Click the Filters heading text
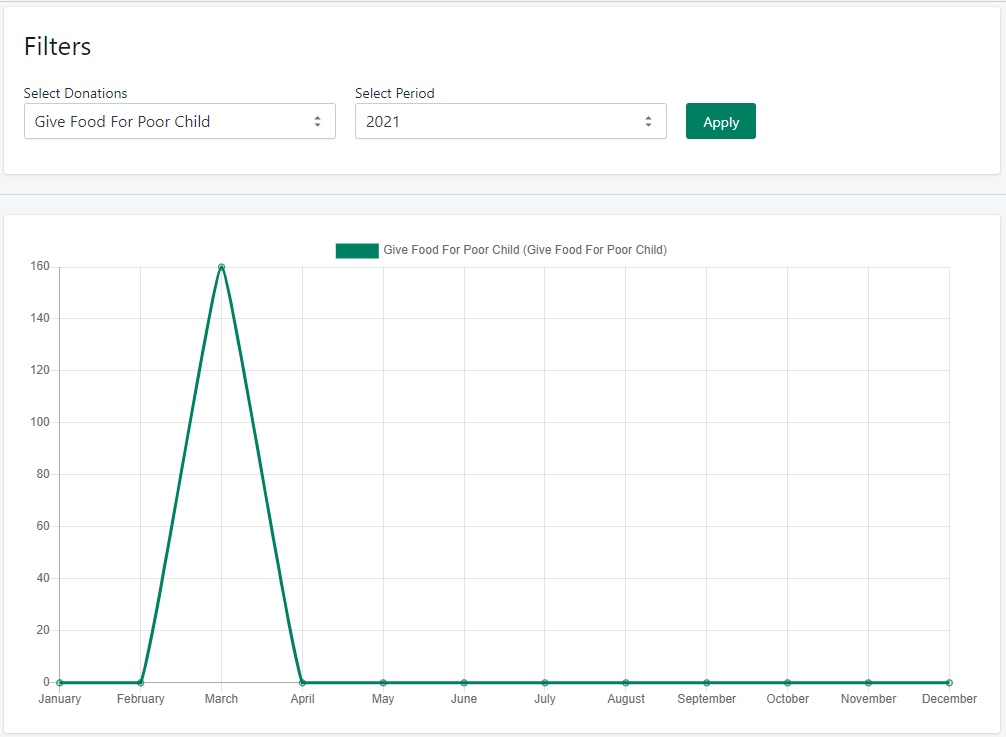The height and width of the screenshot is (737, 1006). click(57, 46)
